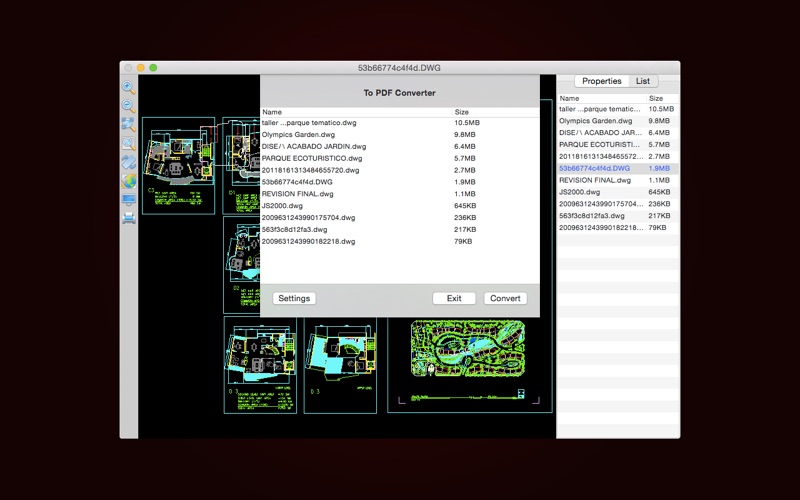Viewport: 800px width, 500px height.
Task: Click the 79KB size in the side panel
Action: [657, 228]
